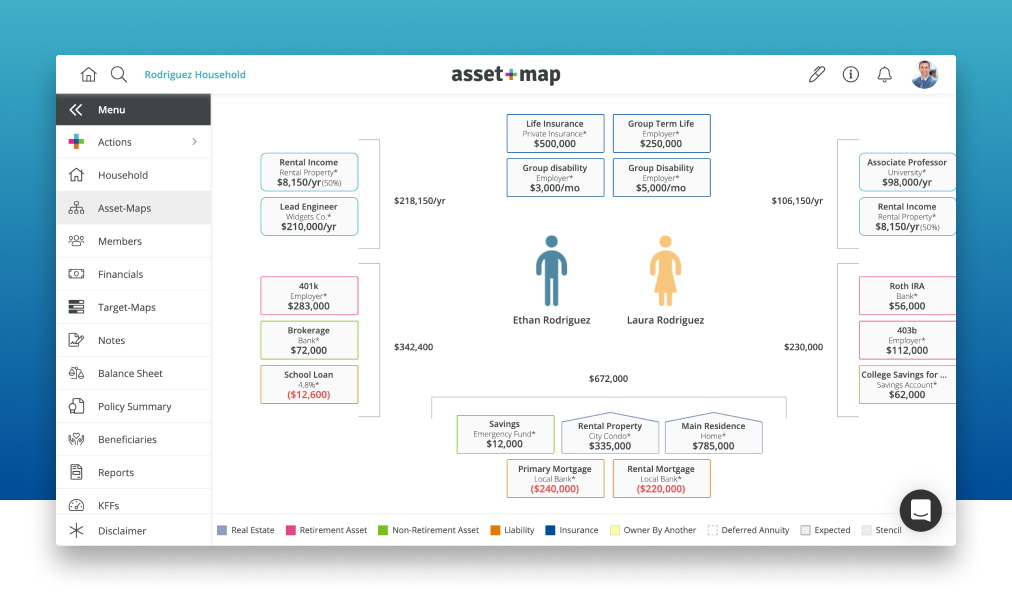Select Asset-Maps in sidebar

tap(134, 208)
